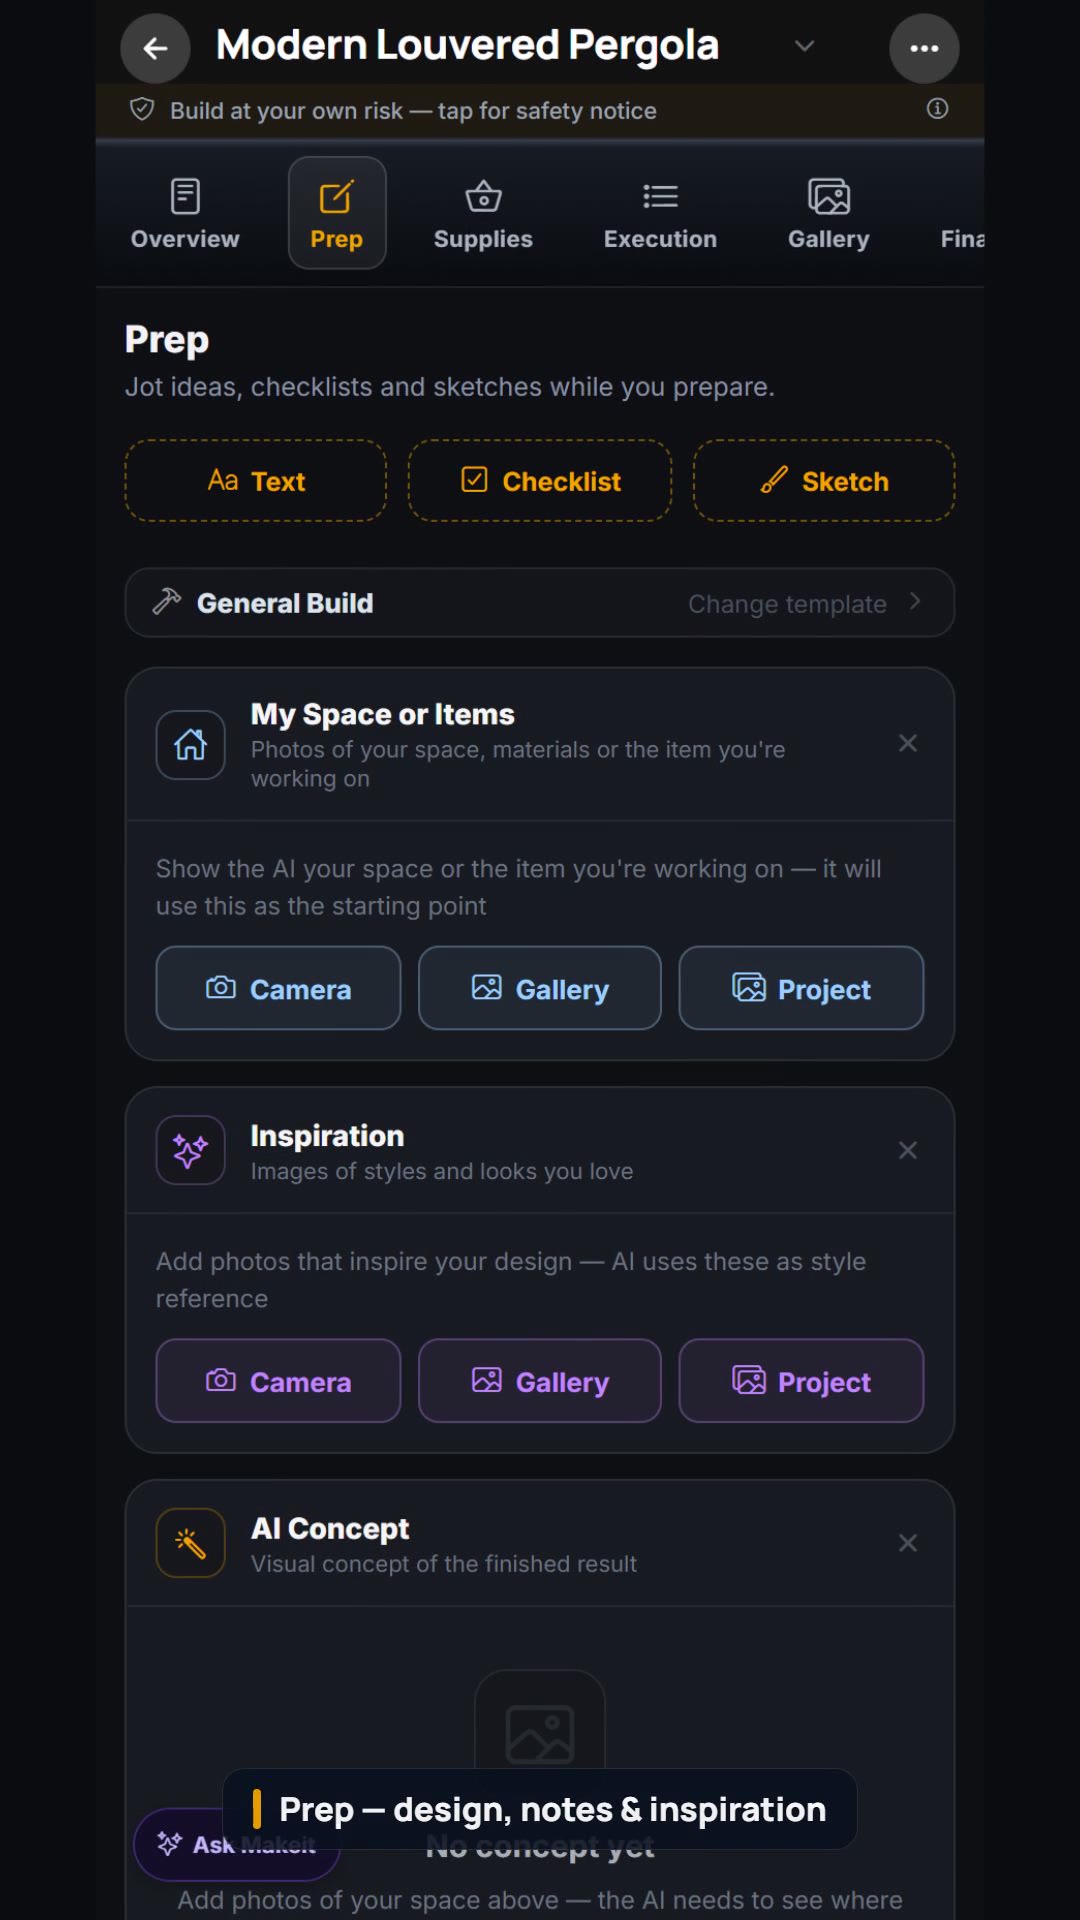Click the house icon in My Space card
Screen dimensions: 1080x1920
click(190, 744)
